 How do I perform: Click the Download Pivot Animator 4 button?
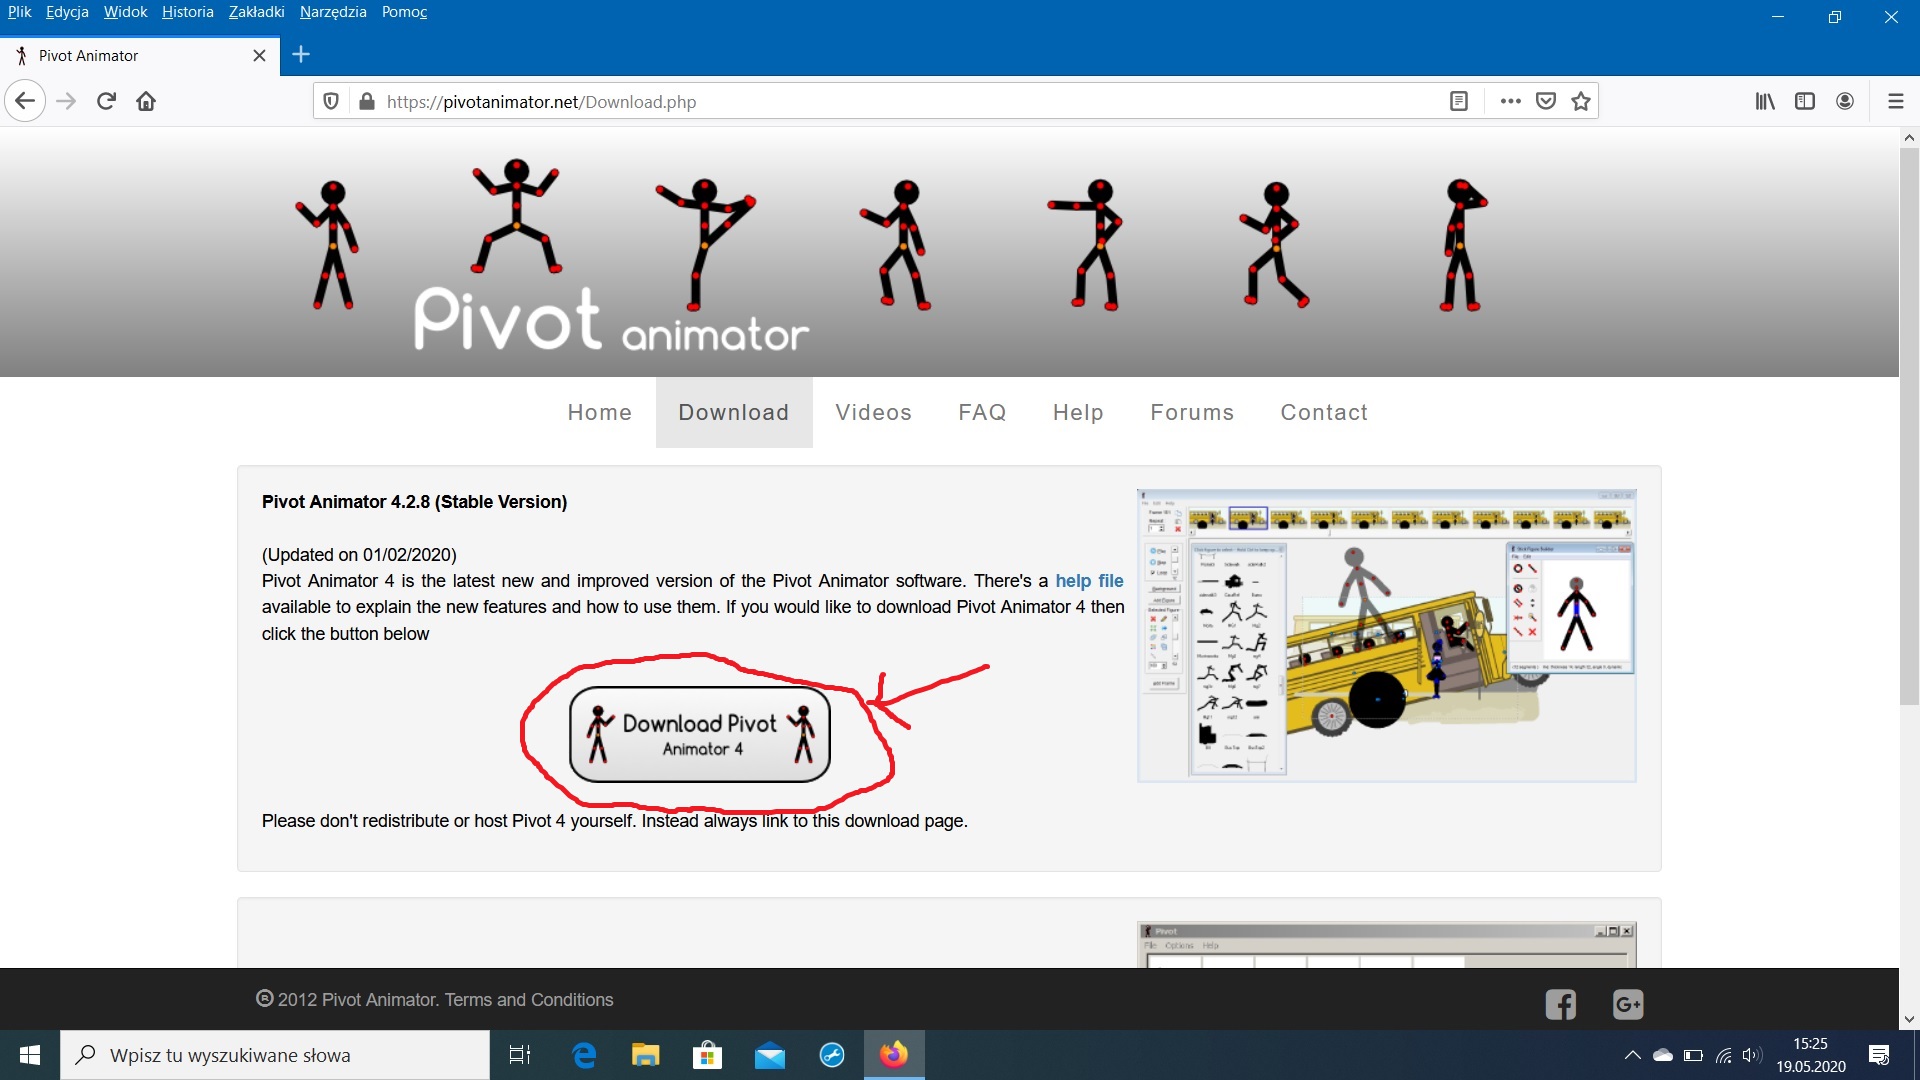[x=700, y=734]
